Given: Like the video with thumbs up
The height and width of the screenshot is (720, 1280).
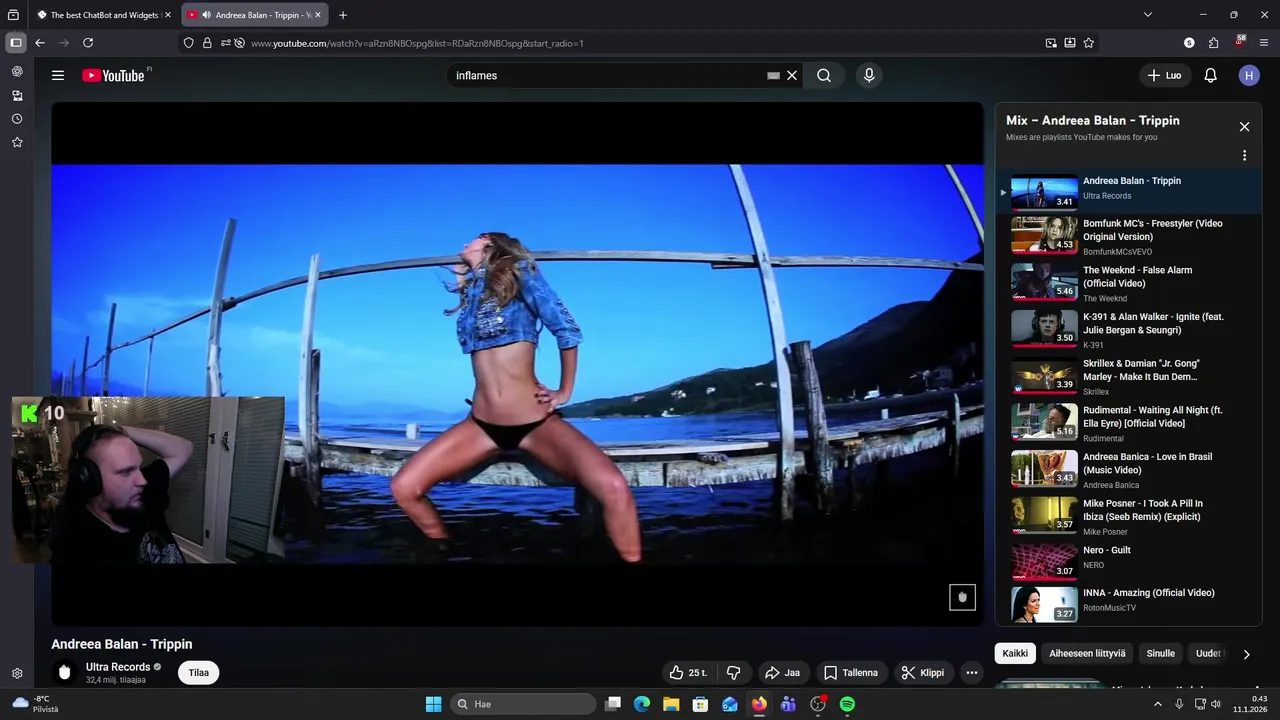Looking at the screenshot, I should (x=688, y=673).
